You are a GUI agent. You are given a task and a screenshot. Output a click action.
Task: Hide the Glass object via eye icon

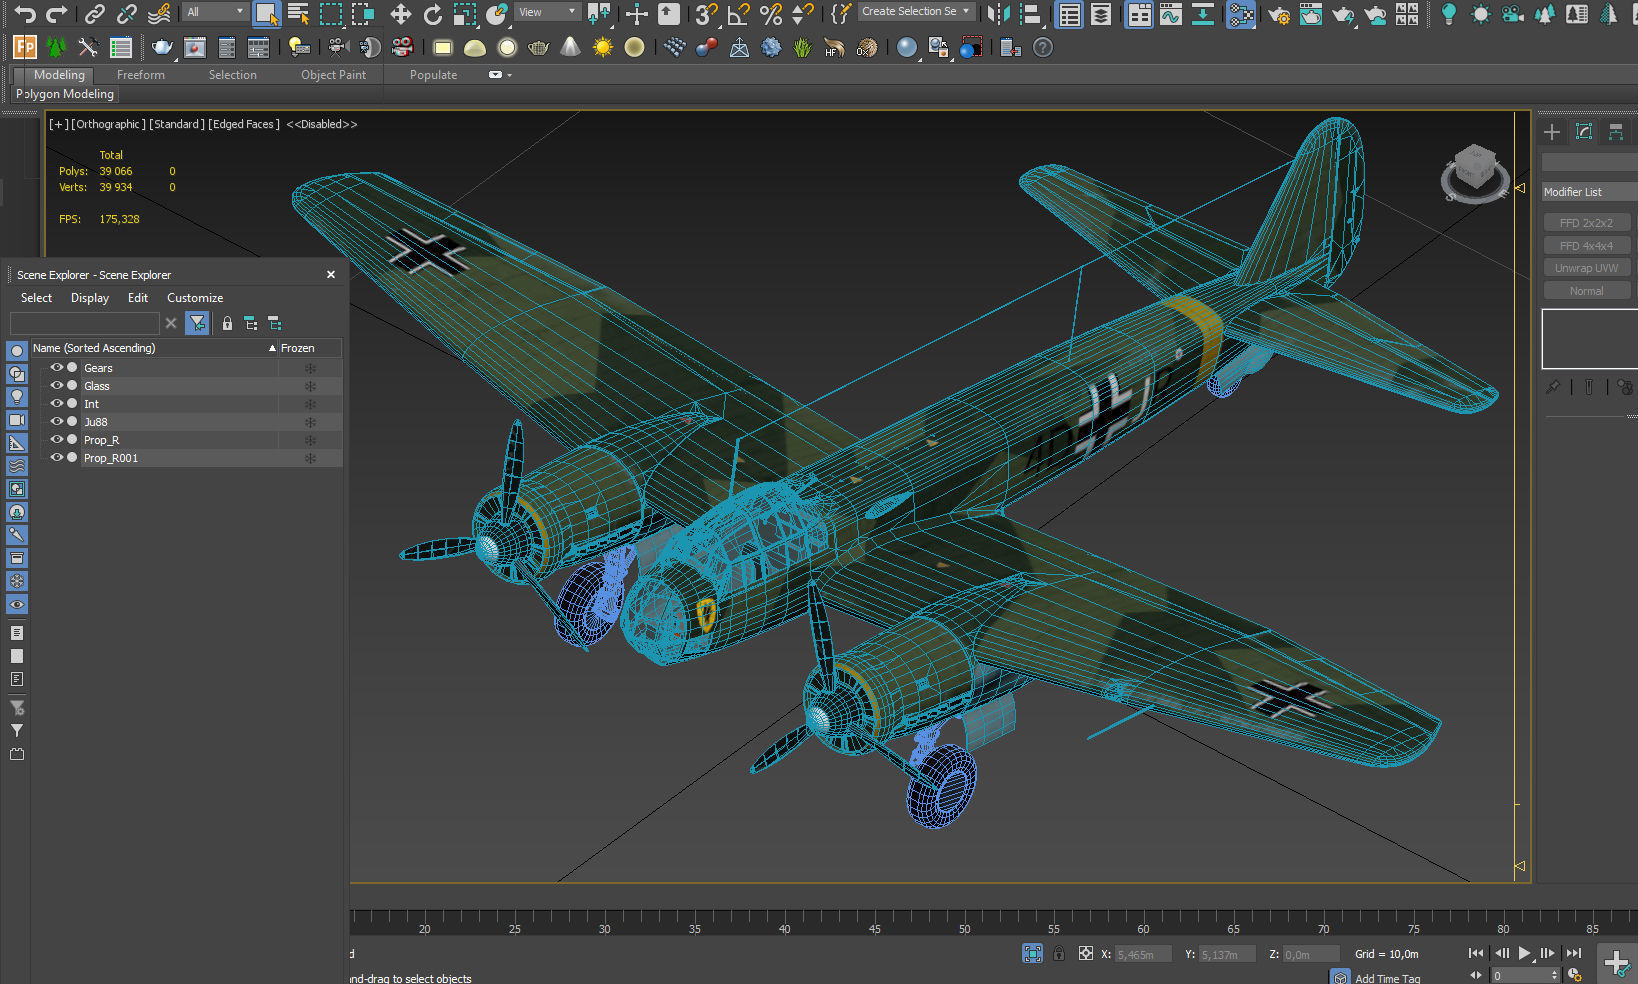(x=57, y=385)
